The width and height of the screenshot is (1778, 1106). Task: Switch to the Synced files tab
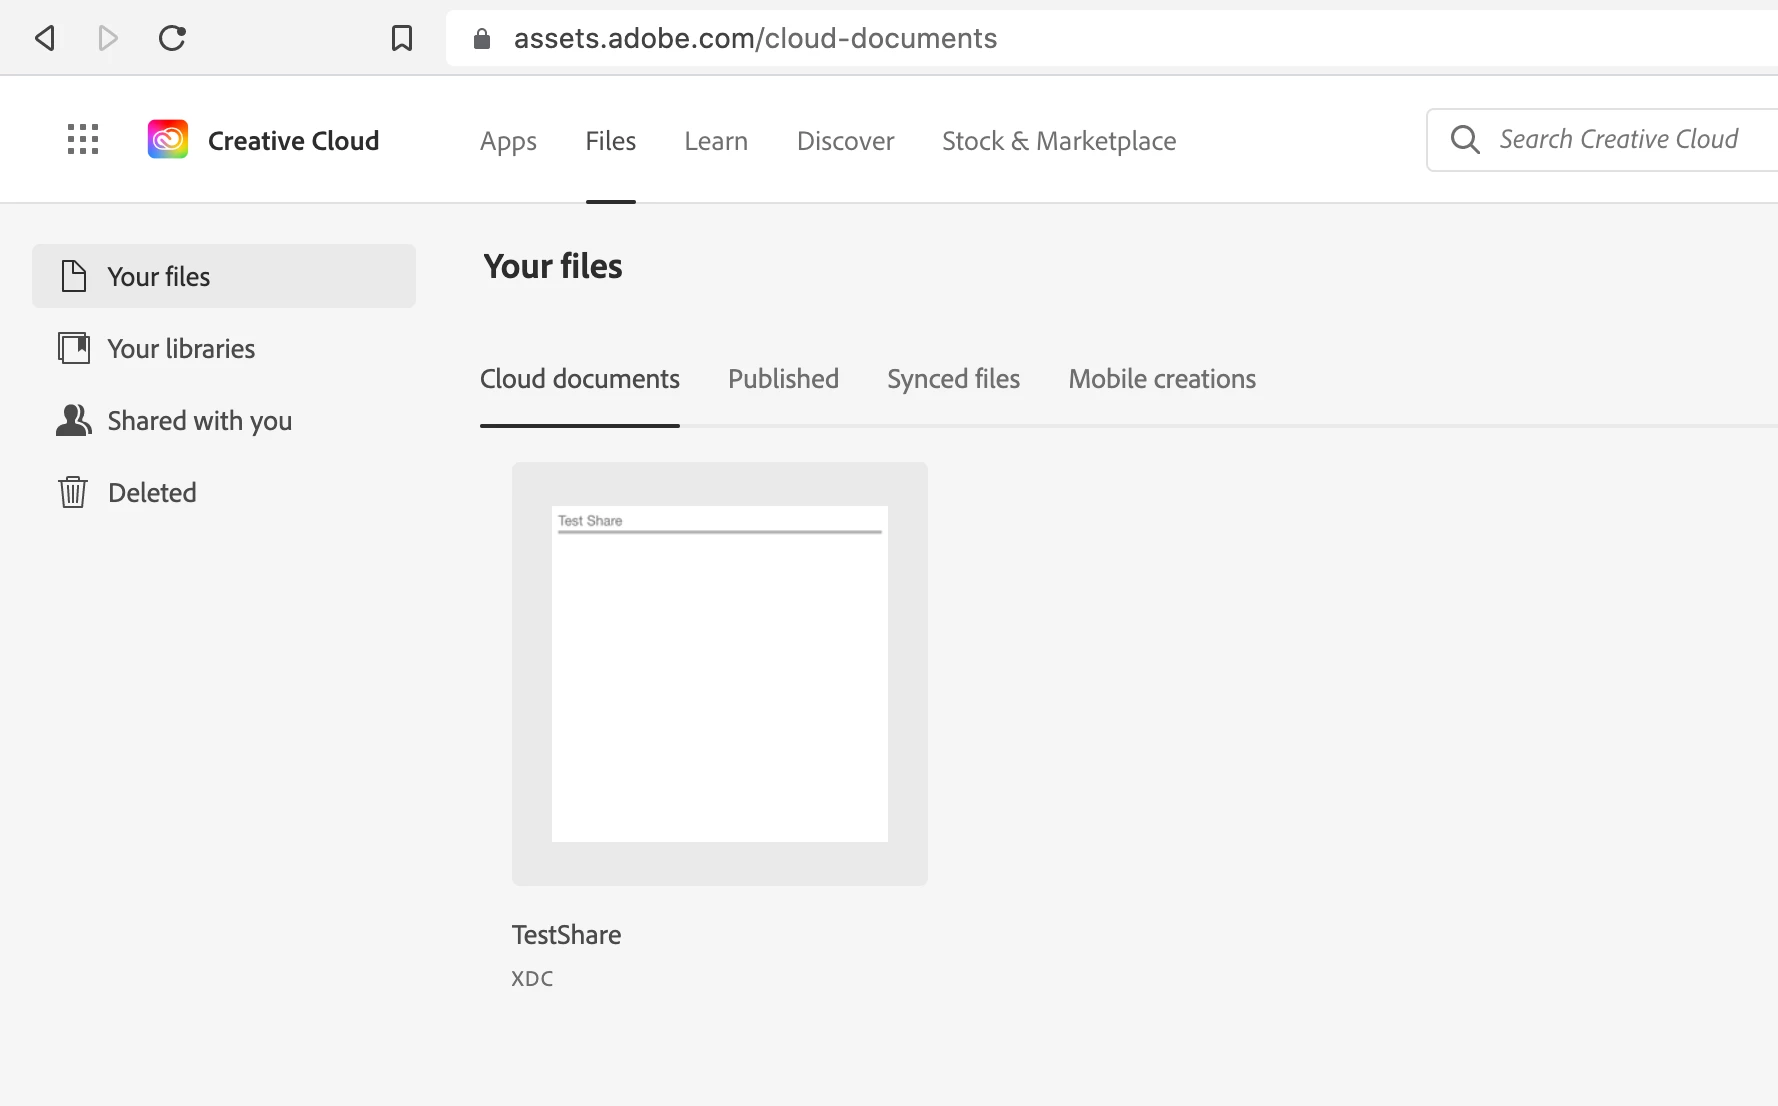[953, 379]
